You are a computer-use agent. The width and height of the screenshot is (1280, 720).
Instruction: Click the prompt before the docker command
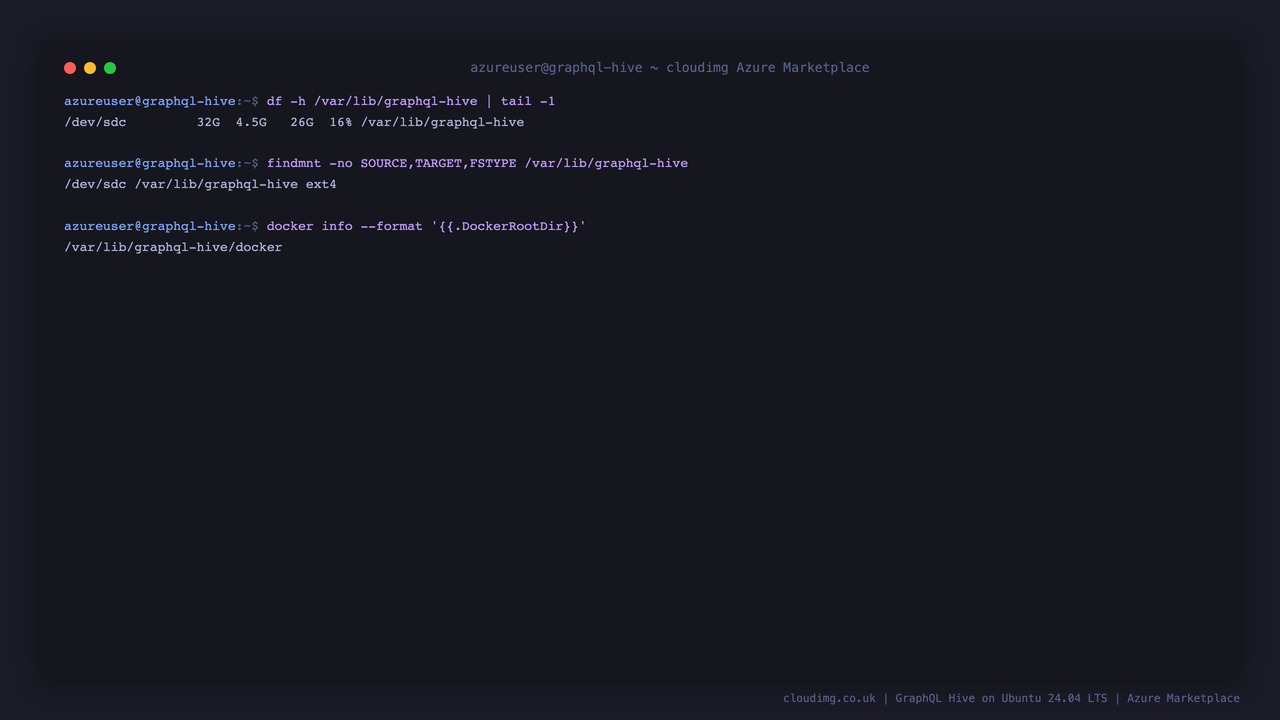coord(161,226)
